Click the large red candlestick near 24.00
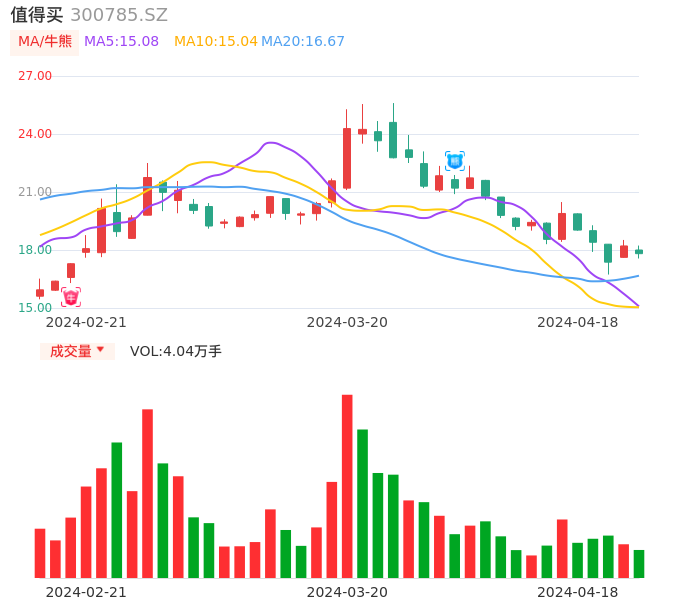 [x=347, y=158]
